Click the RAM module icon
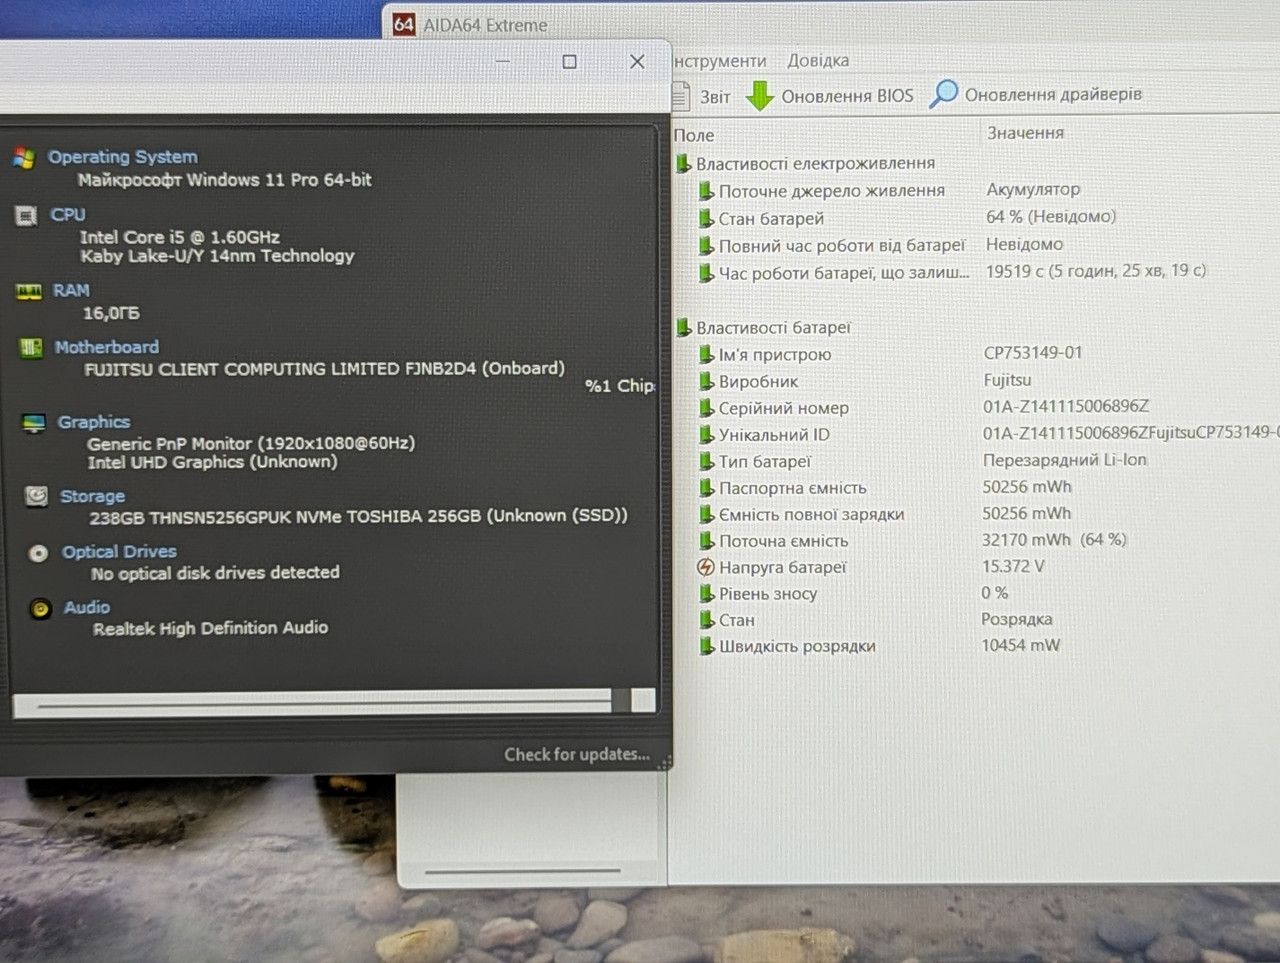1280x963 pixels. [x=29, y=291]
